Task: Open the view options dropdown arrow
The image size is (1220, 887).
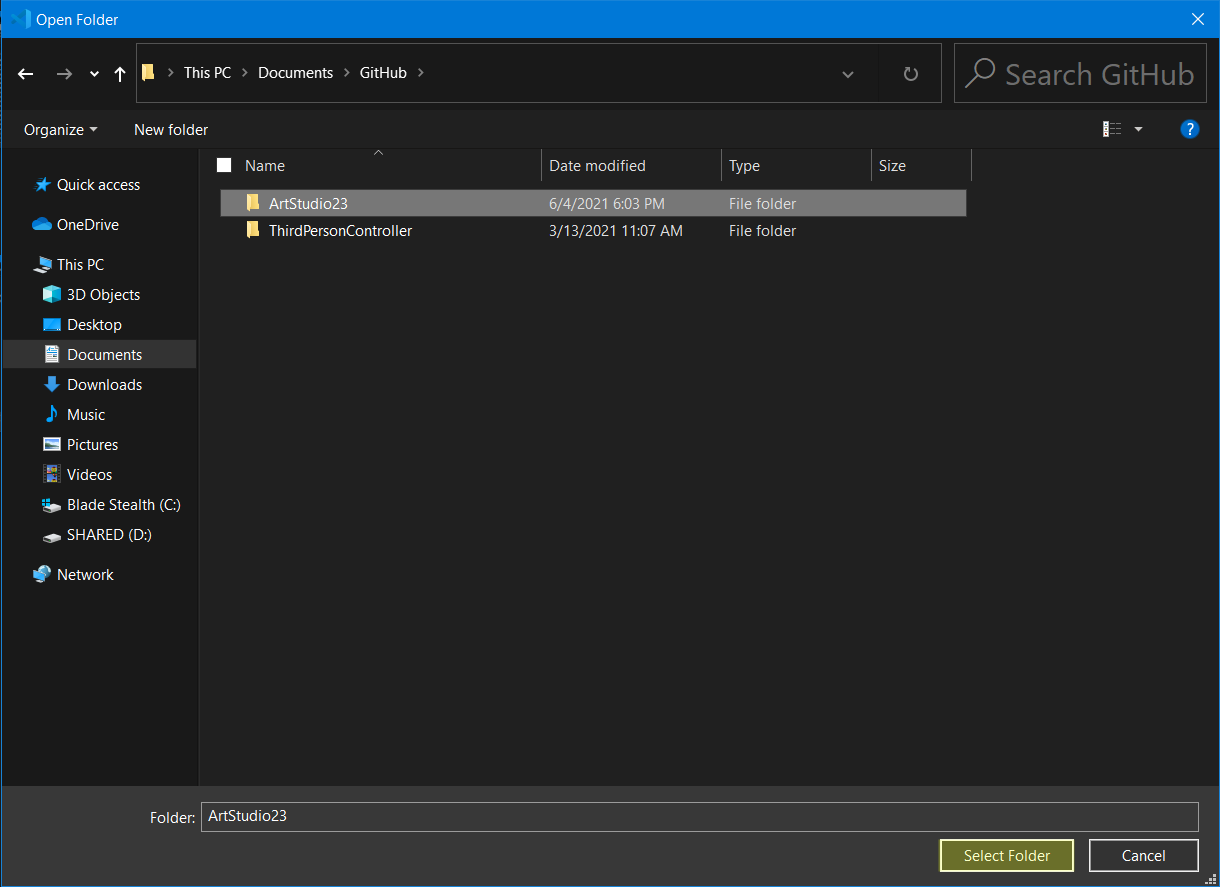Action: point(1138,129)
